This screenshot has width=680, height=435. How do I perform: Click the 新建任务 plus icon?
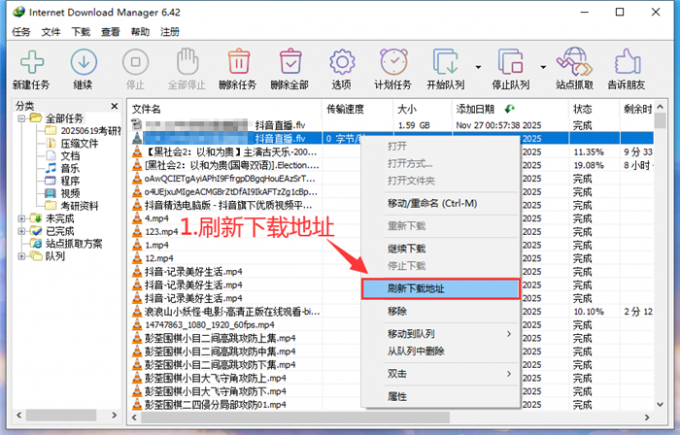pos(32,62)
